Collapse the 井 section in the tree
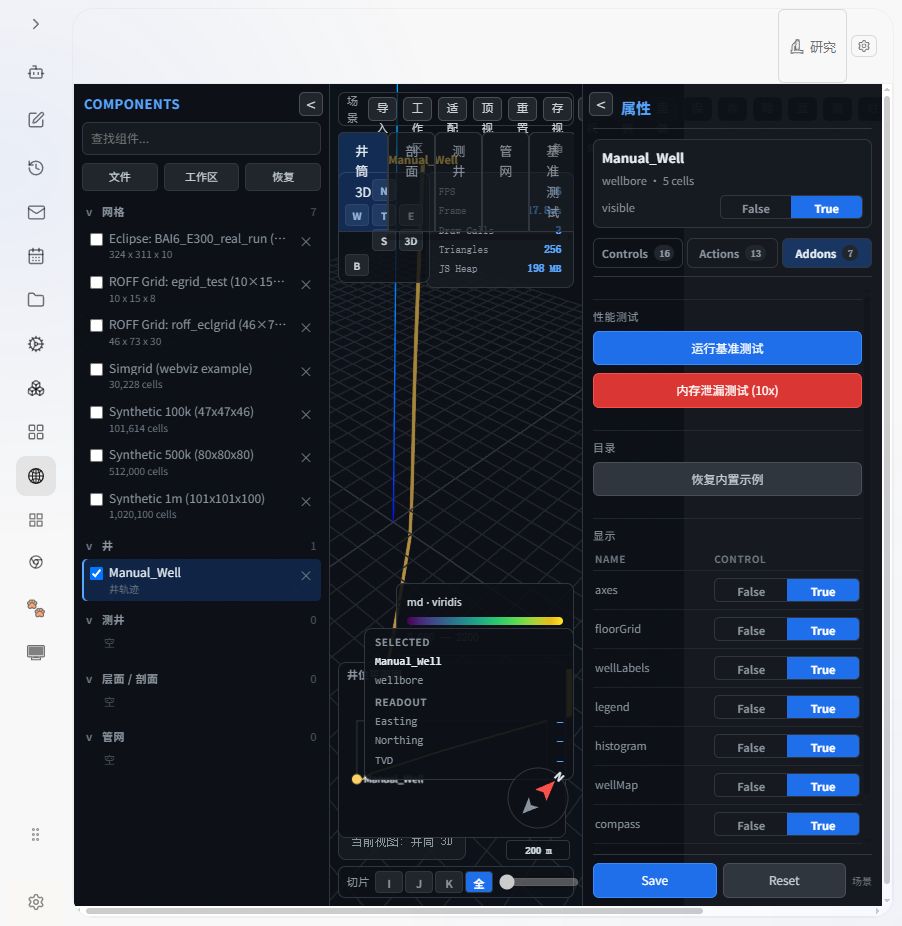Screen dimensions: 902x926 (x=89, y=546)
